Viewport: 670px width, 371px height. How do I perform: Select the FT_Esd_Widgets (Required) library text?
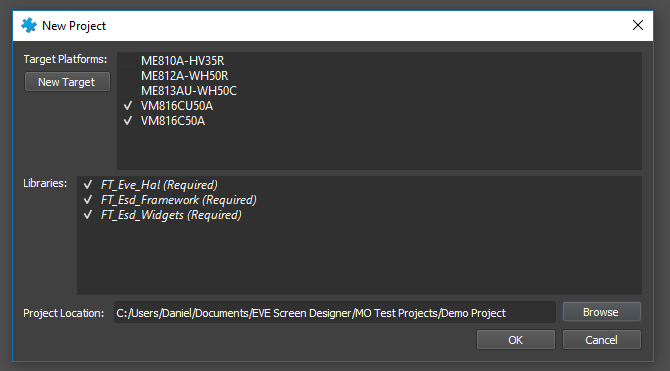(x=171, y=215)
